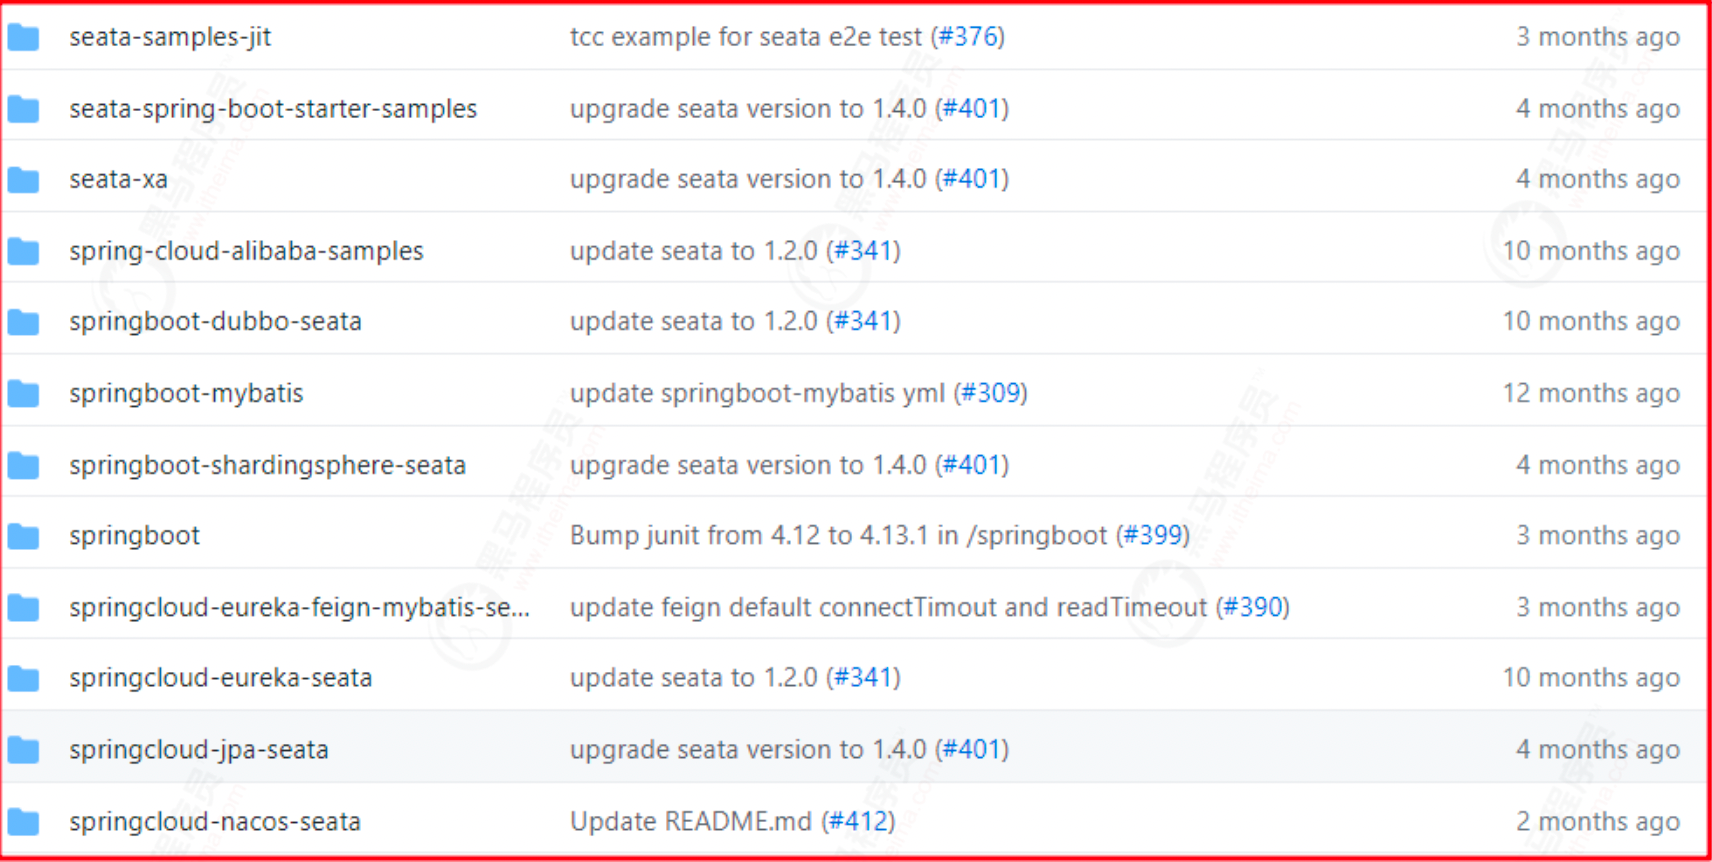1712x862 pixels.
Task: Click the folder icon beside springcloud-eureka-feign-mybatis-se...
Action: click(x=23, y=608)
